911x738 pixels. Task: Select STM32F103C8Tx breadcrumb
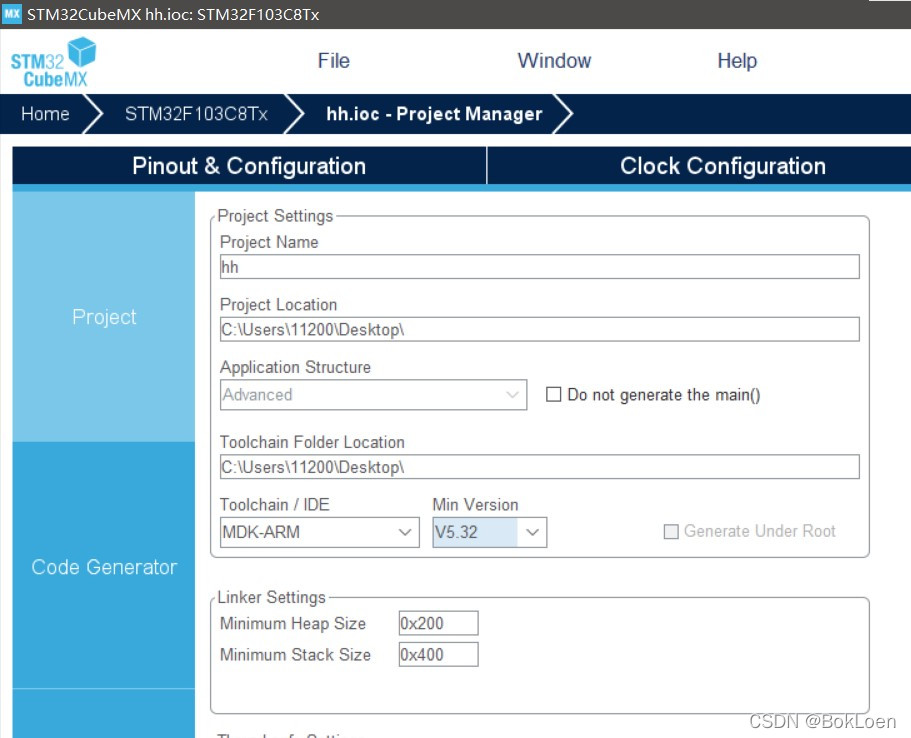(x=196, y=113)
